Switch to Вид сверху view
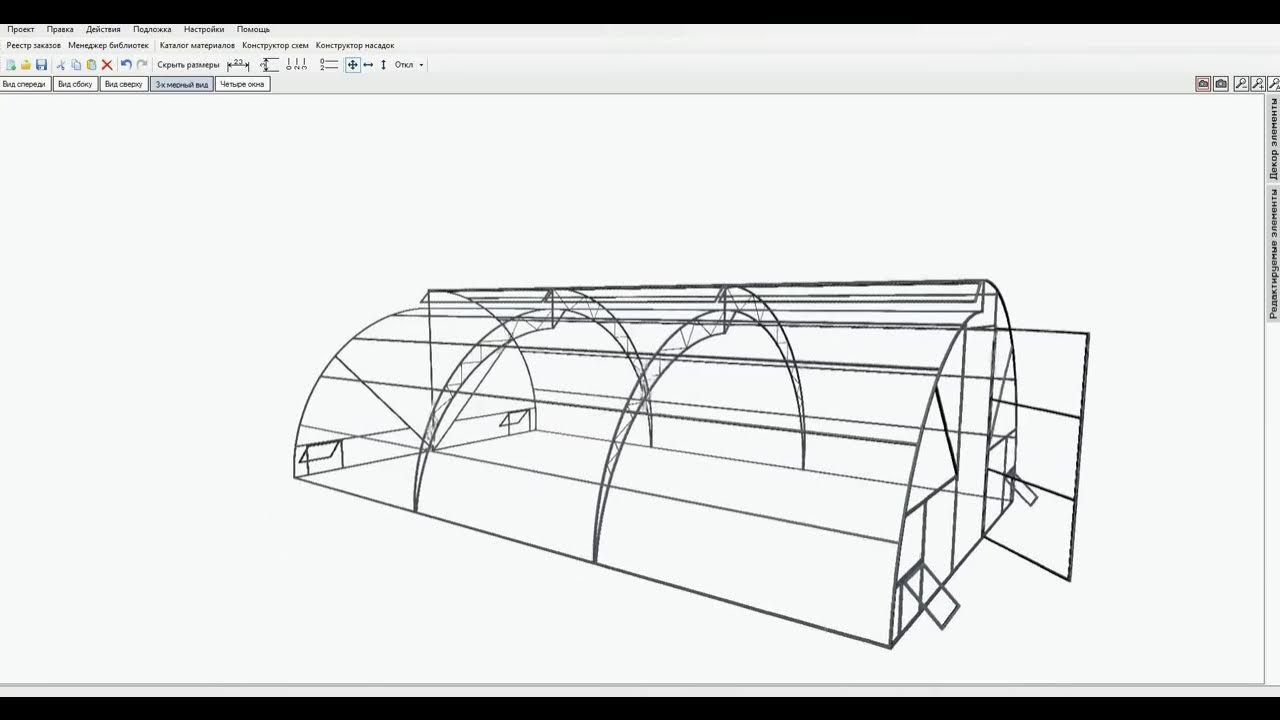 click(x=124, y=84)
